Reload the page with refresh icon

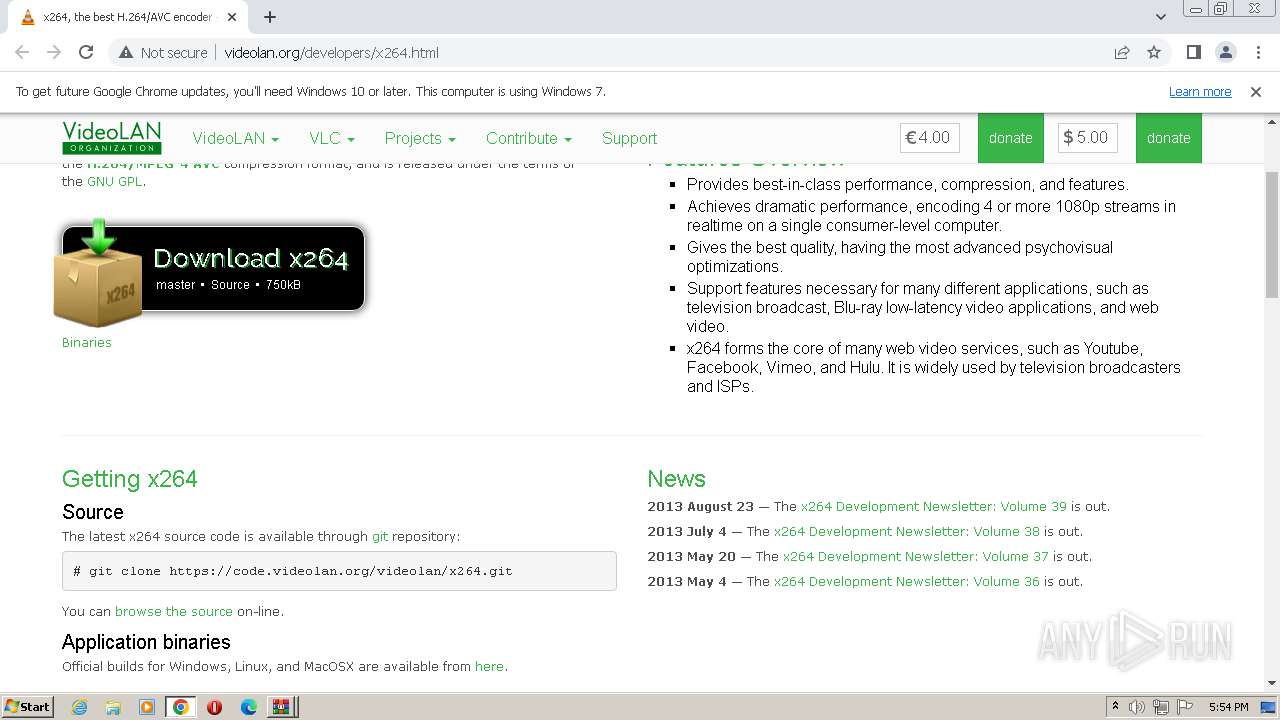tap(86, 53)
